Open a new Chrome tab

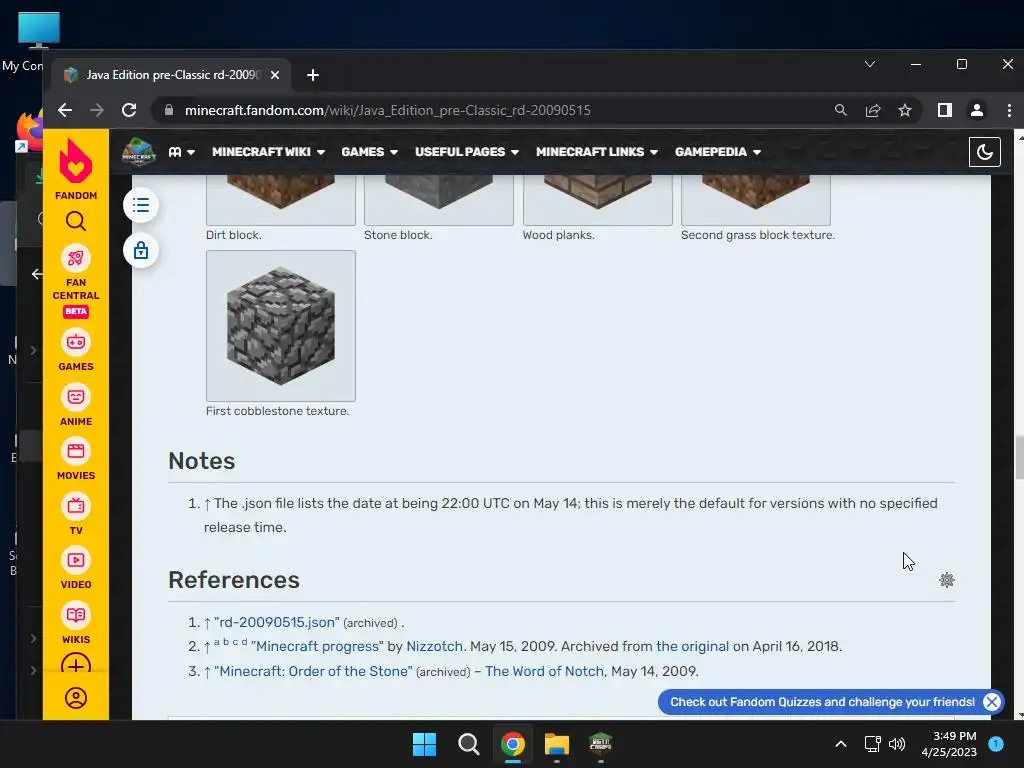(x=313, y=75)
